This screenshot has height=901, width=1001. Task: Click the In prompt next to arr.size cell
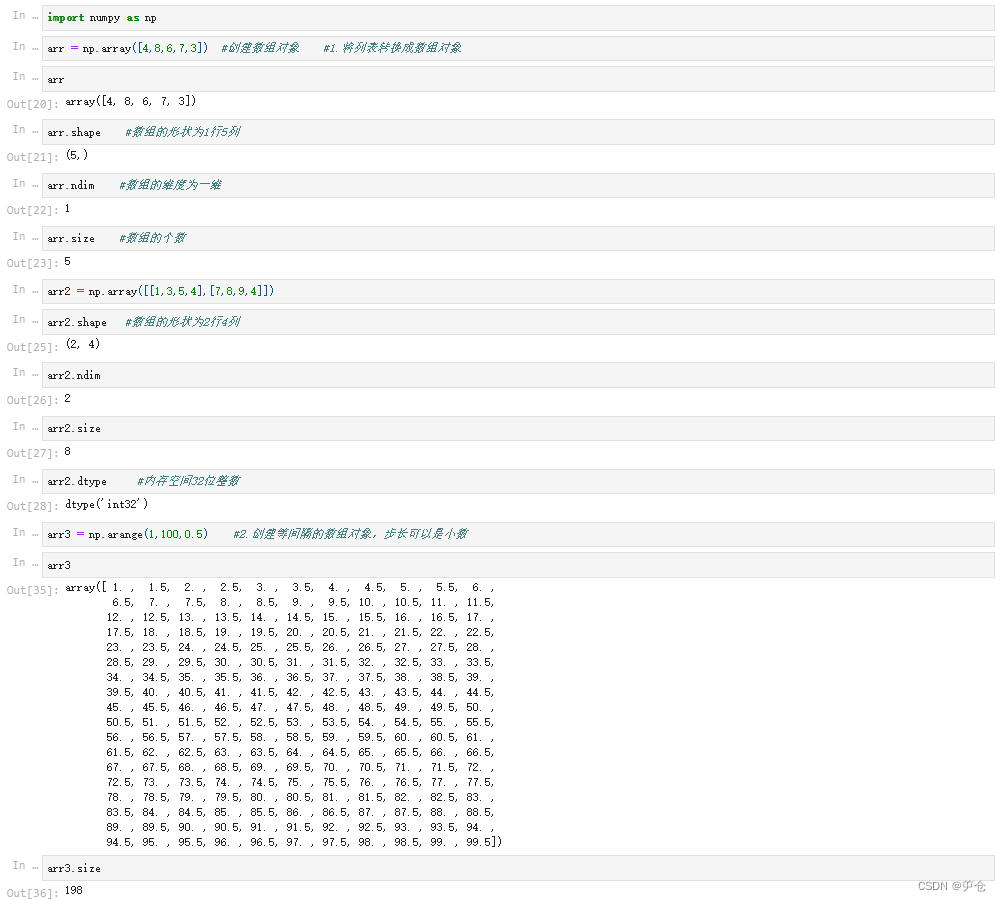click(18, 237)
